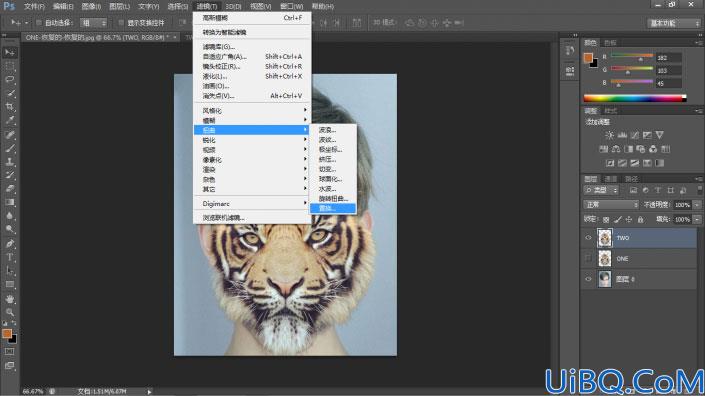Select the Horizontal Type tool
This screenshot has width=705, height=396.
click(9, 257)
